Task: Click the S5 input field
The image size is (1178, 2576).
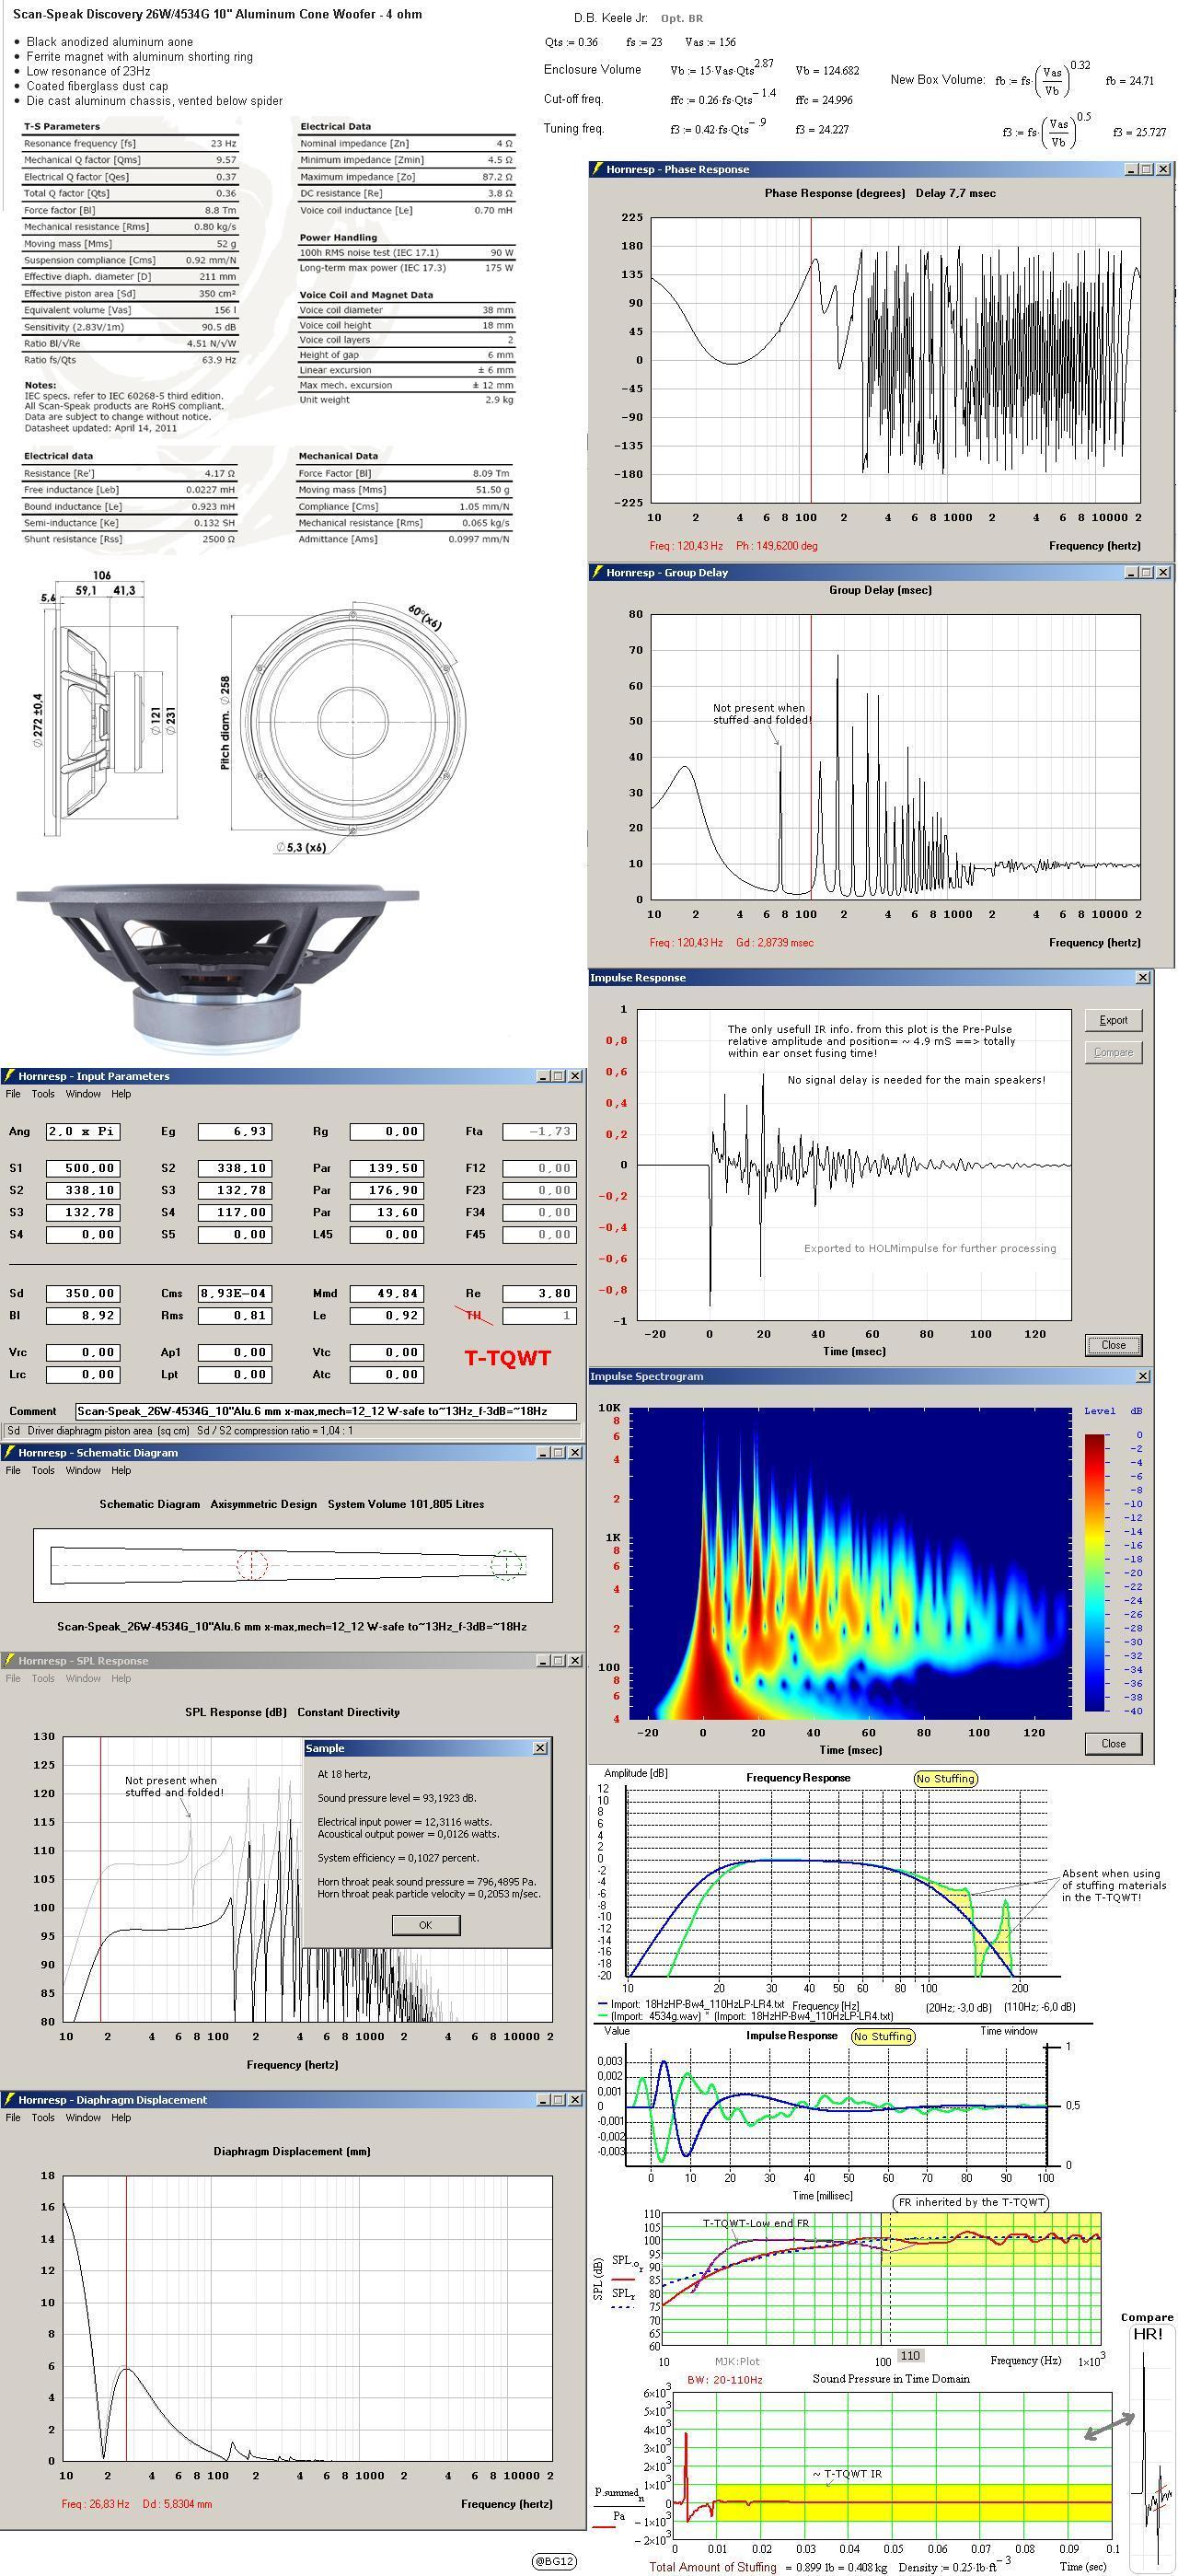Action: point(234,1234)
